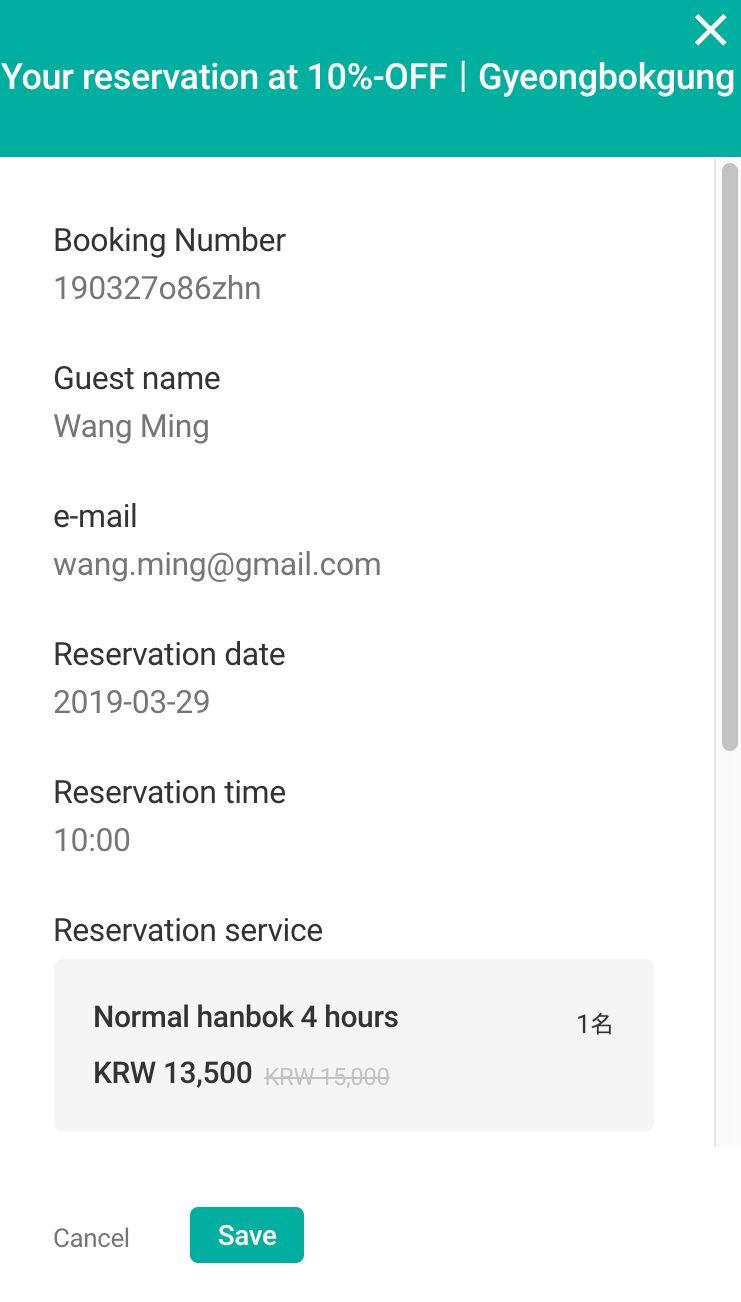Select the Normal hanbok 4 hours service
Screen dimensions: 741x1302
[x=246, y=1017]
